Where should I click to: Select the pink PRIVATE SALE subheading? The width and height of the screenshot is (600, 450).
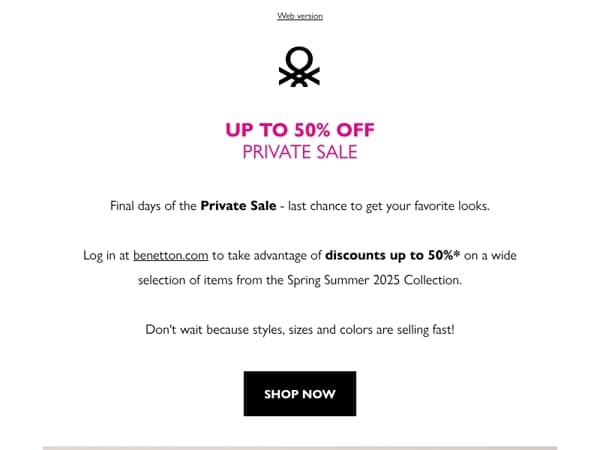300,152
